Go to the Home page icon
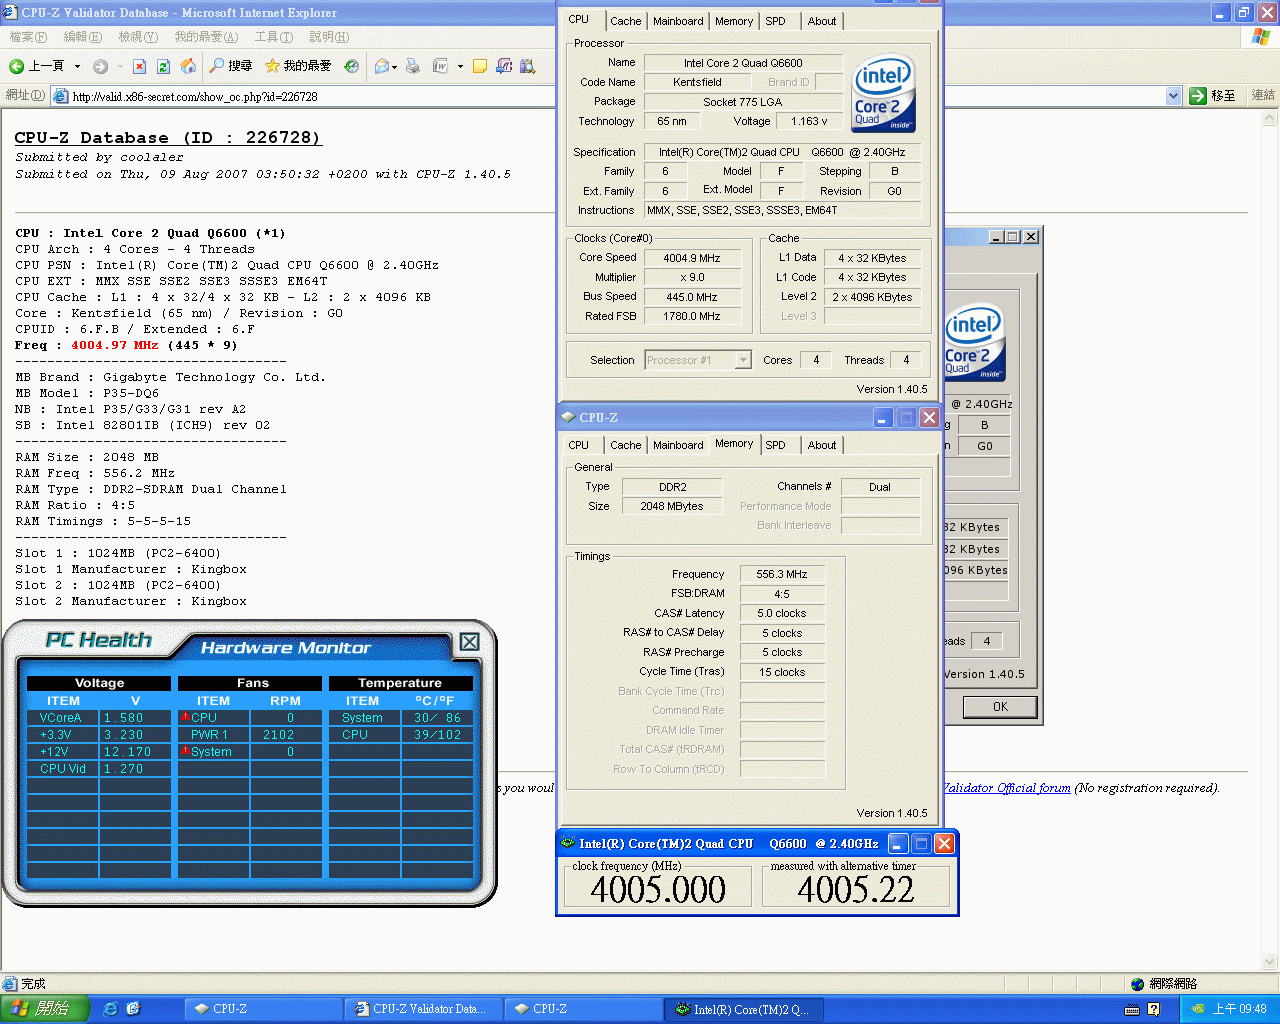Viewport: 1280px width, 1024px height. click(x=188, y=66)
